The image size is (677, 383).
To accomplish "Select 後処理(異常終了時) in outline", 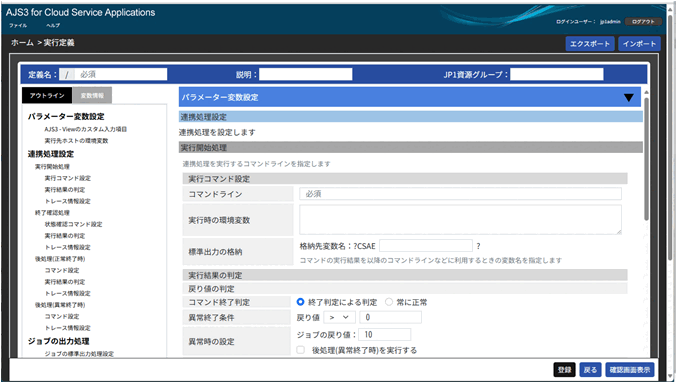I will pyautogui.click(x=60, y=305).
